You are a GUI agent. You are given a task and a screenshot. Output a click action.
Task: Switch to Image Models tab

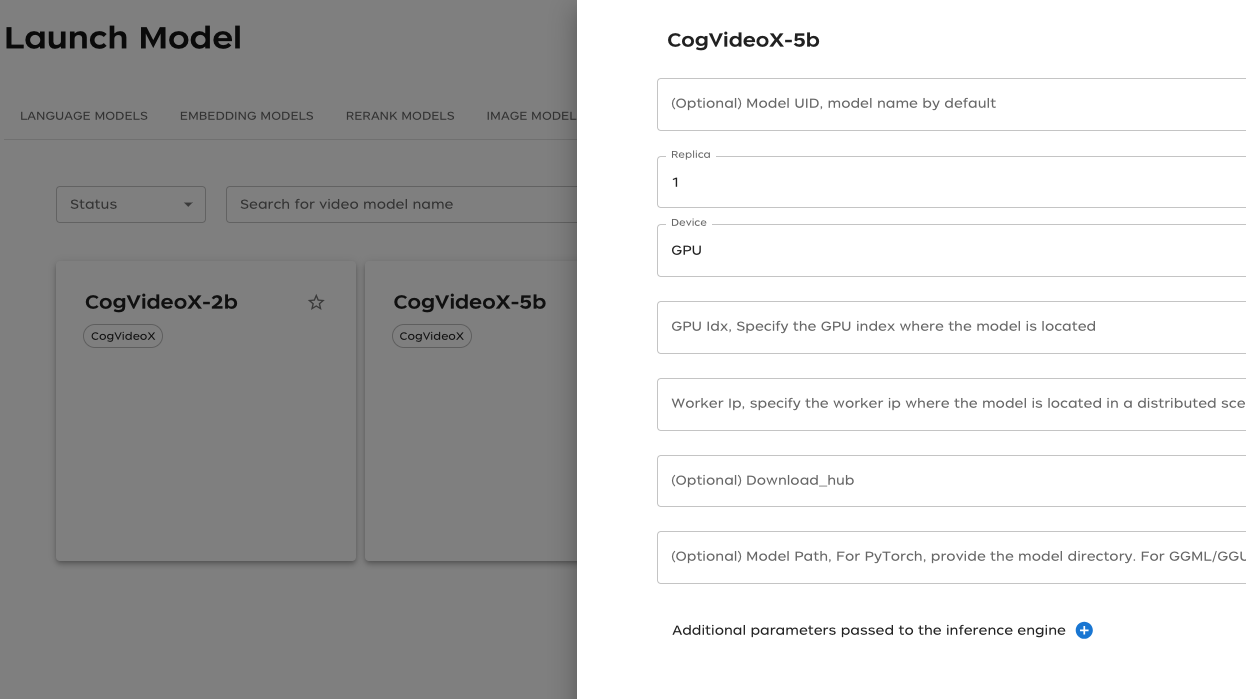coord(531,116)
